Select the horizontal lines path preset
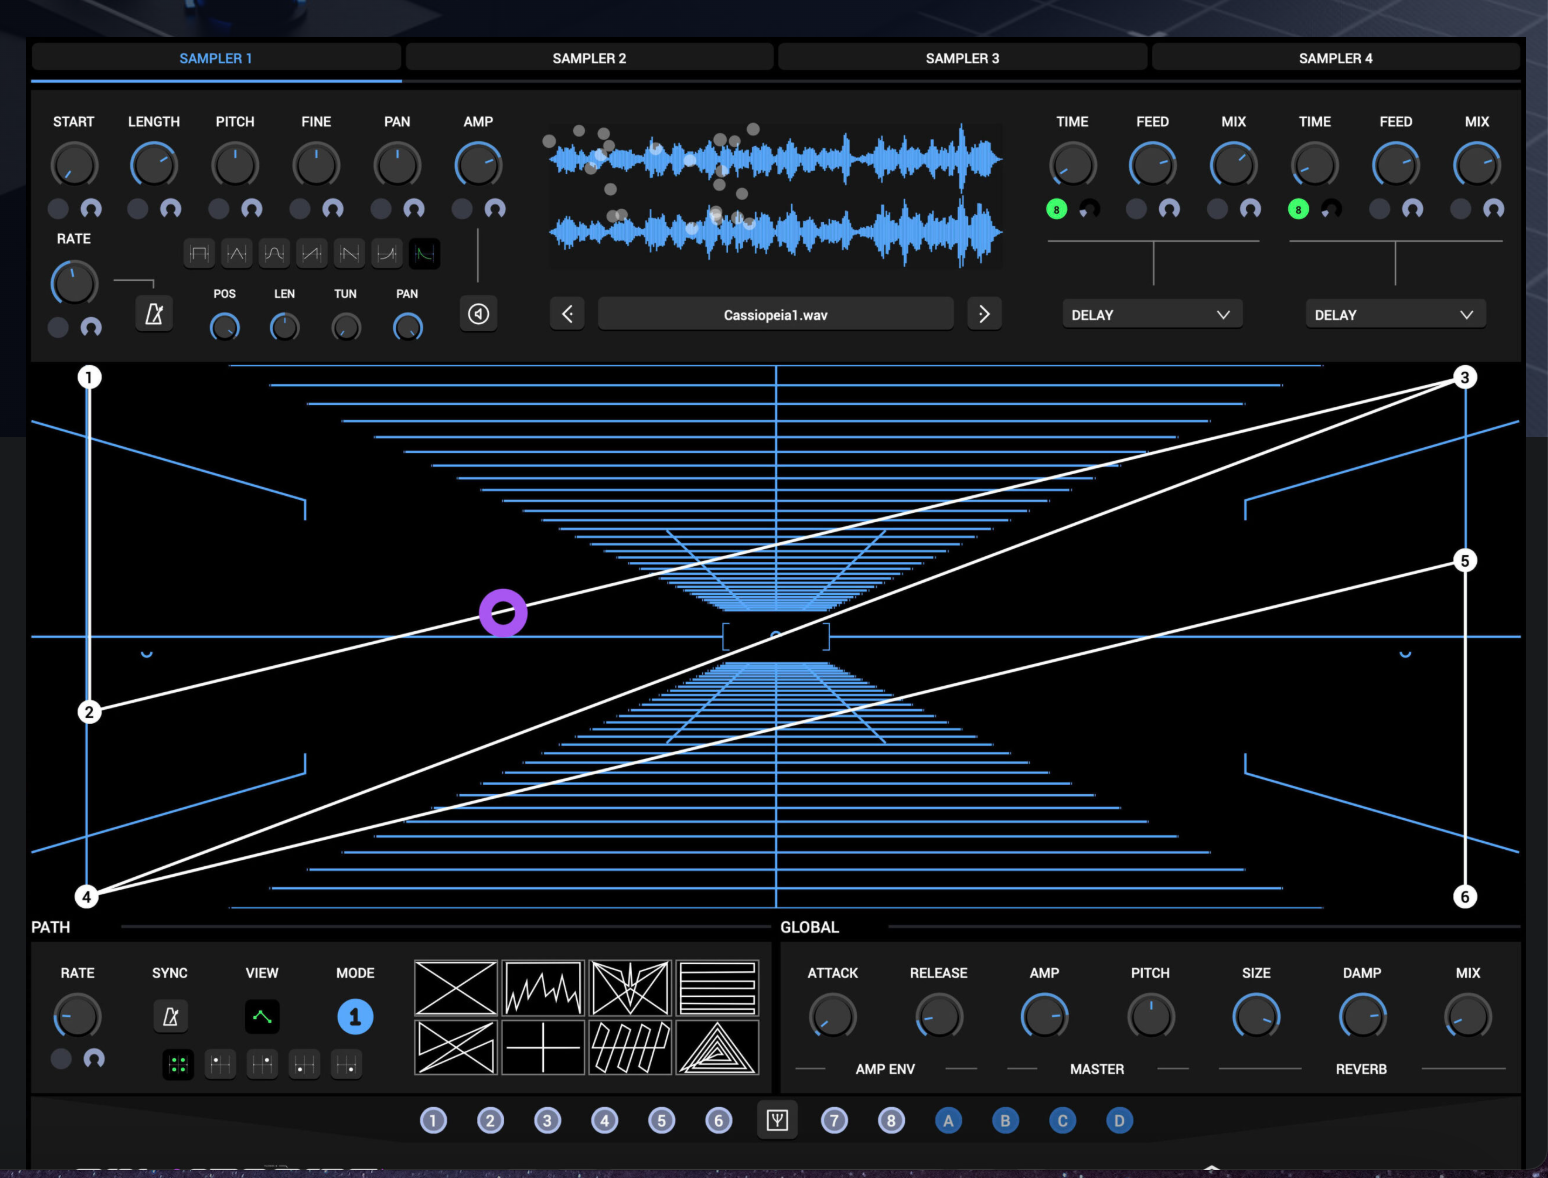 pos(718,988)
